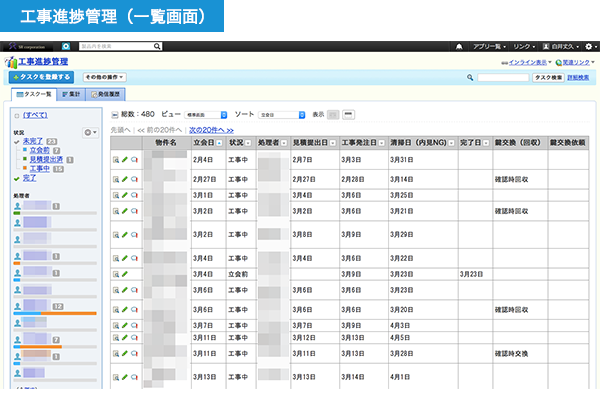Click the sort arrow on the 立会日 column
This screenshot has height=400, width=600.
tap(219, 143)
